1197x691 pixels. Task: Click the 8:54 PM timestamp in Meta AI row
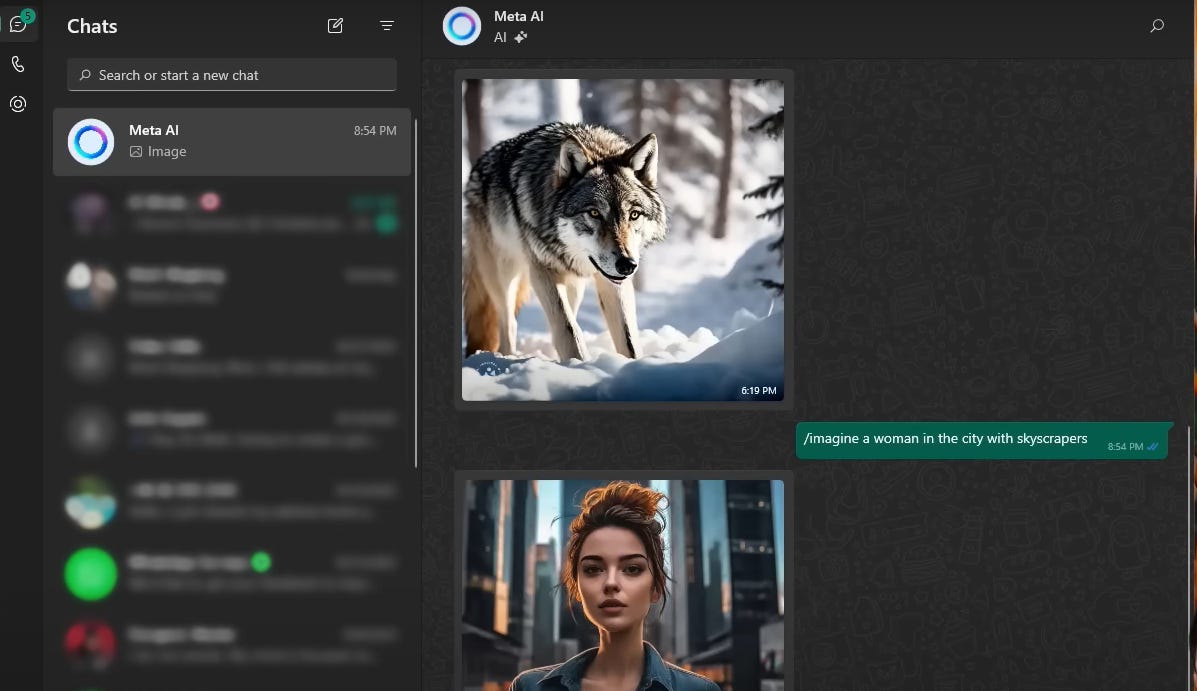(375, 131)
